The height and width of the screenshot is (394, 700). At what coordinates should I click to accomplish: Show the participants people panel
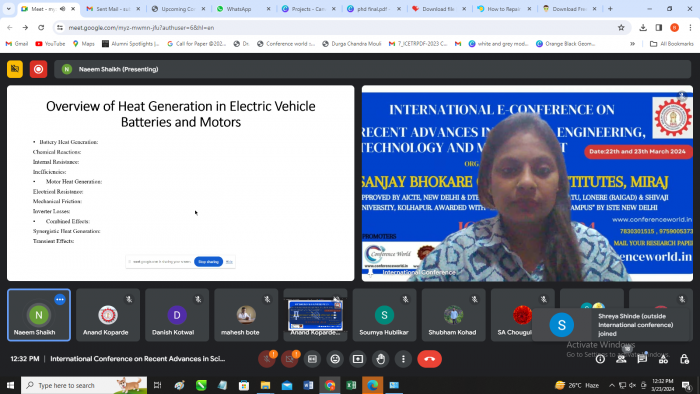pyautogui.click(x=621, y=359)
